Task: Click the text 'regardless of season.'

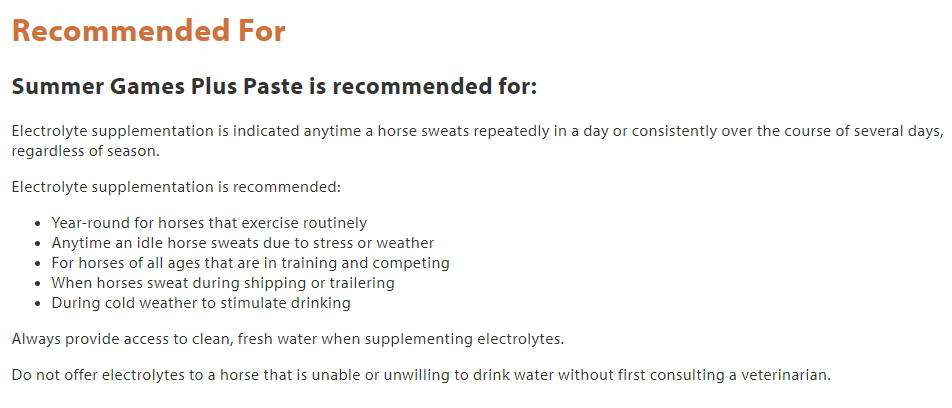Action: [x=86, y=151]
